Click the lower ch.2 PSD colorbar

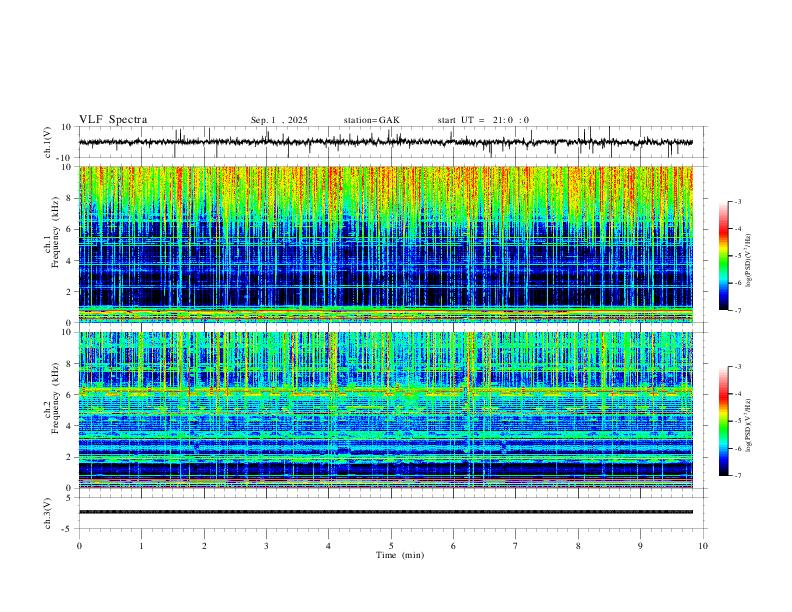click(724, 421)
